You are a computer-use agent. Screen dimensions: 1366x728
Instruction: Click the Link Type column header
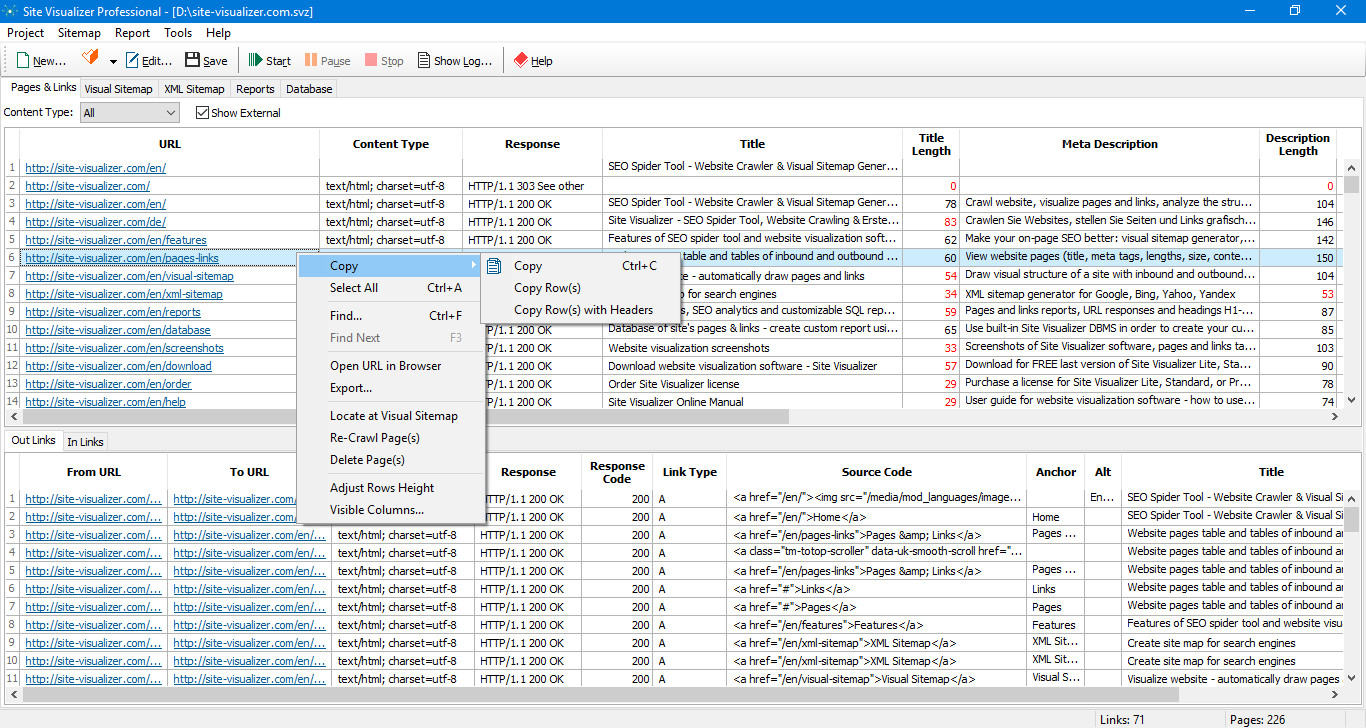(690, 472)
